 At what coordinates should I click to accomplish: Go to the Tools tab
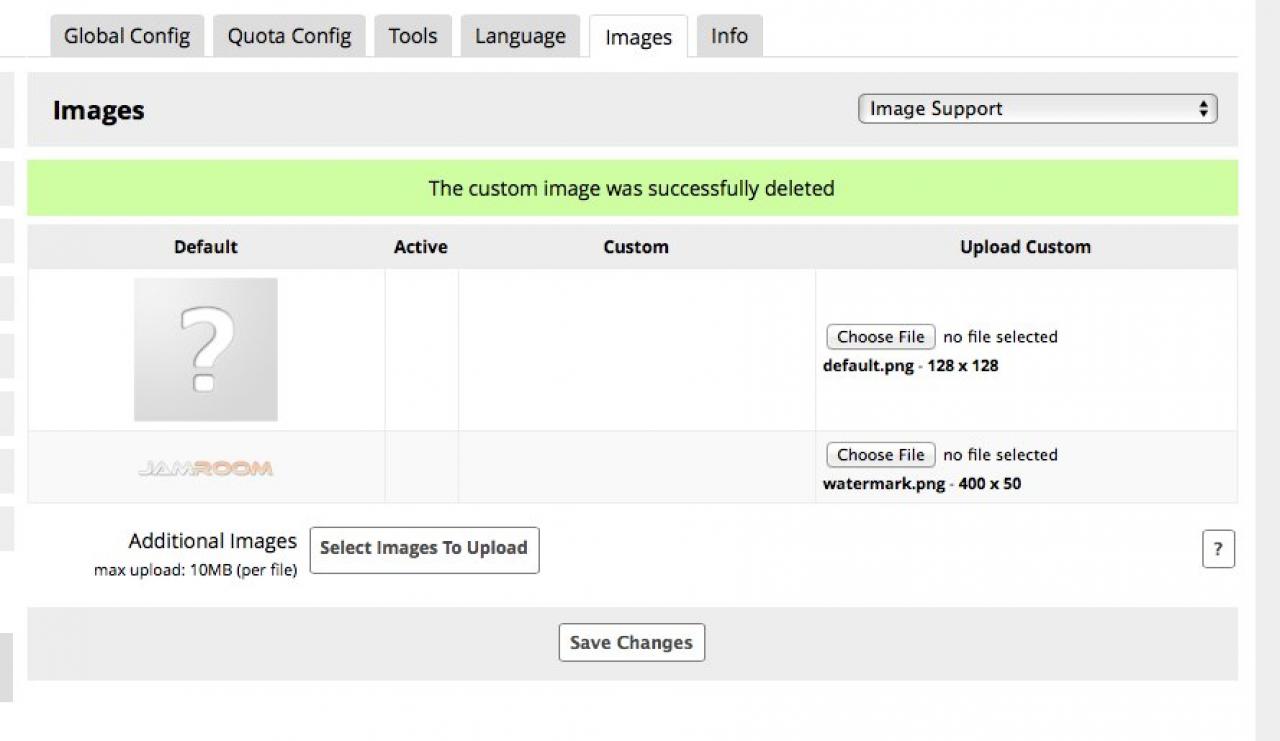click(x=413, y=36)
